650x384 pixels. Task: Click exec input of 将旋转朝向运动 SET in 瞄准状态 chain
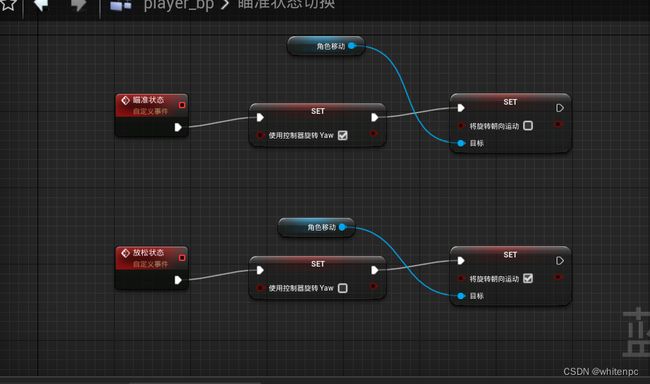[461, 108]
